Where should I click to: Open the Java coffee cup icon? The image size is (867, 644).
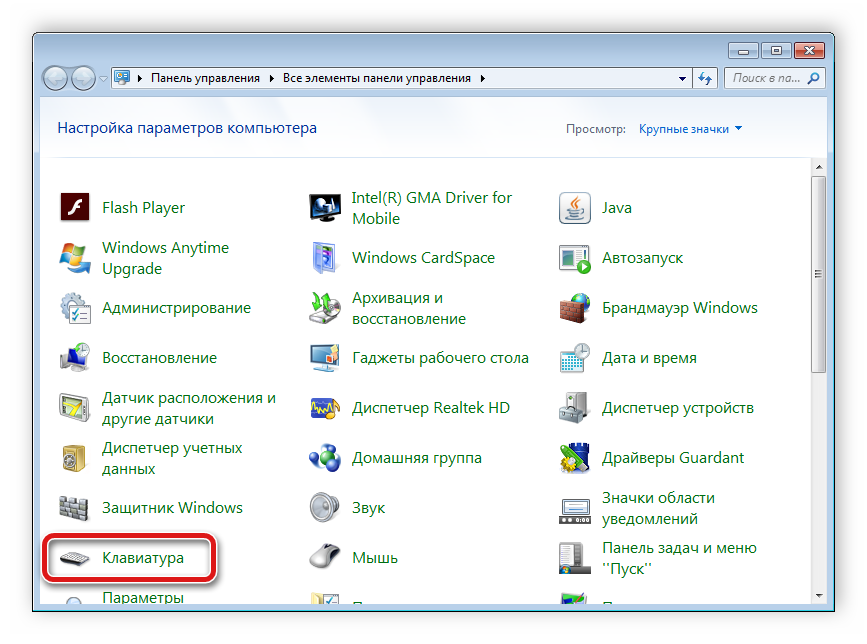[x=574, y=208]
